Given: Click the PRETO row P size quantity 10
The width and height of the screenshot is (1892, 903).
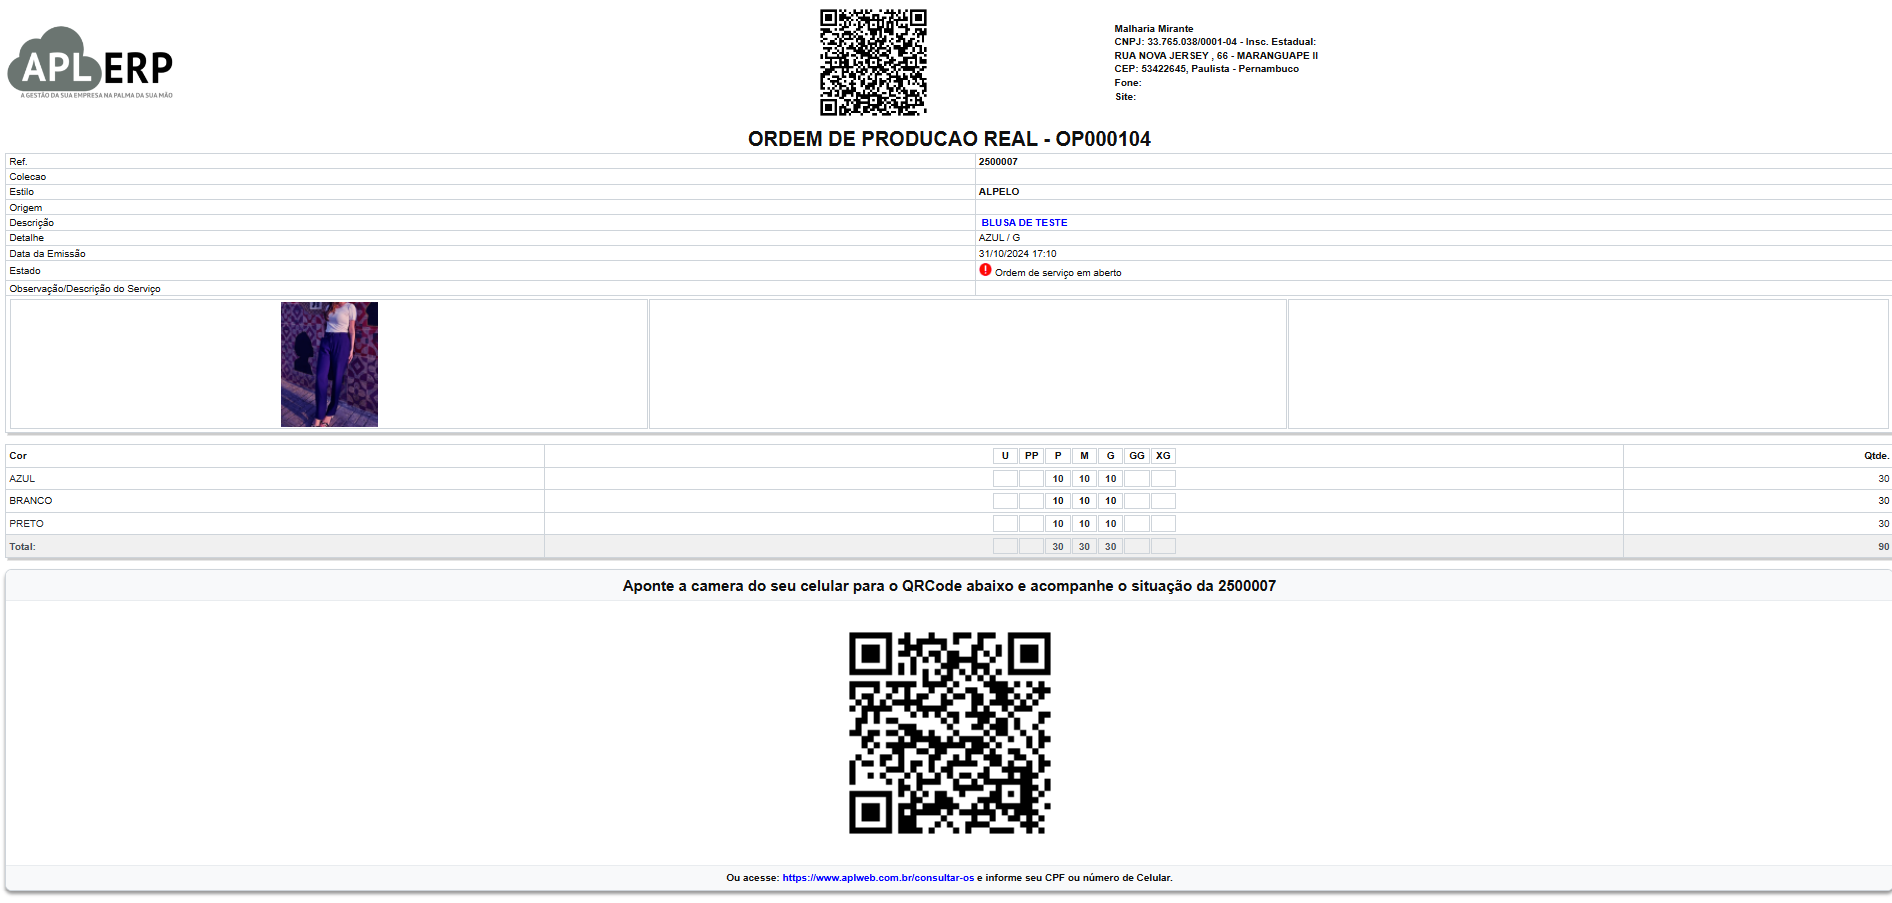Looking at the screenshot, I should (1058, 524).
